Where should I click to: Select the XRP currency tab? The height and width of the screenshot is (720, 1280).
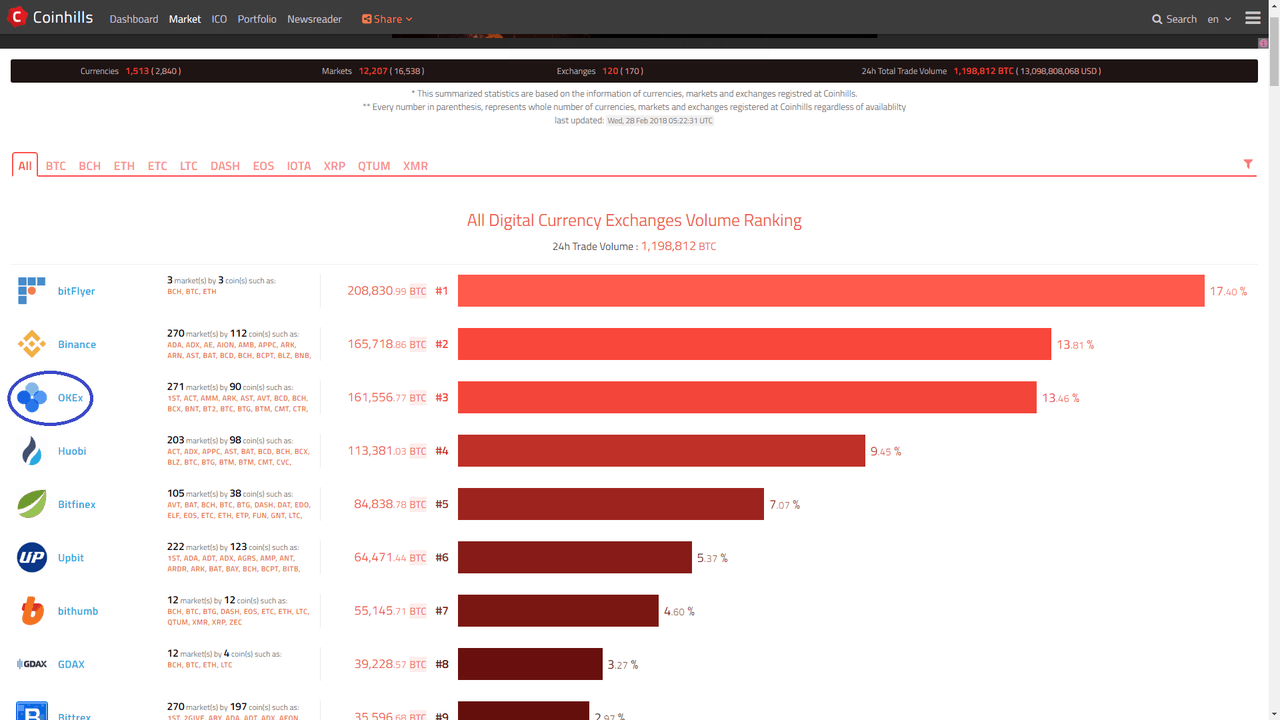(x=334, y=166)
